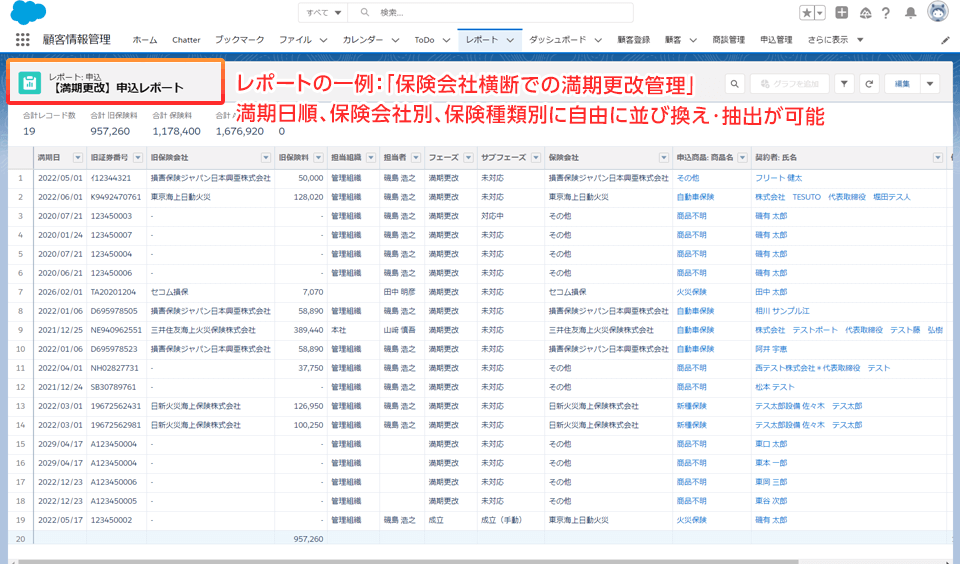Click the favorites star icon
This screenshot has width=960, height=564.
pos(807,13)
